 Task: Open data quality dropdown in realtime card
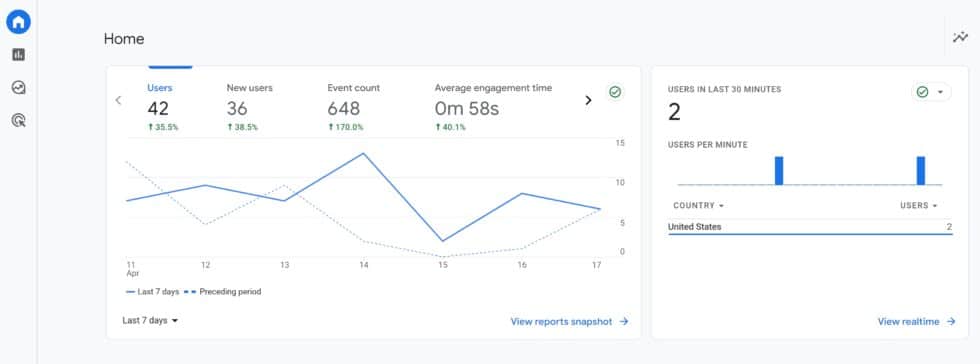click(931, 92)
